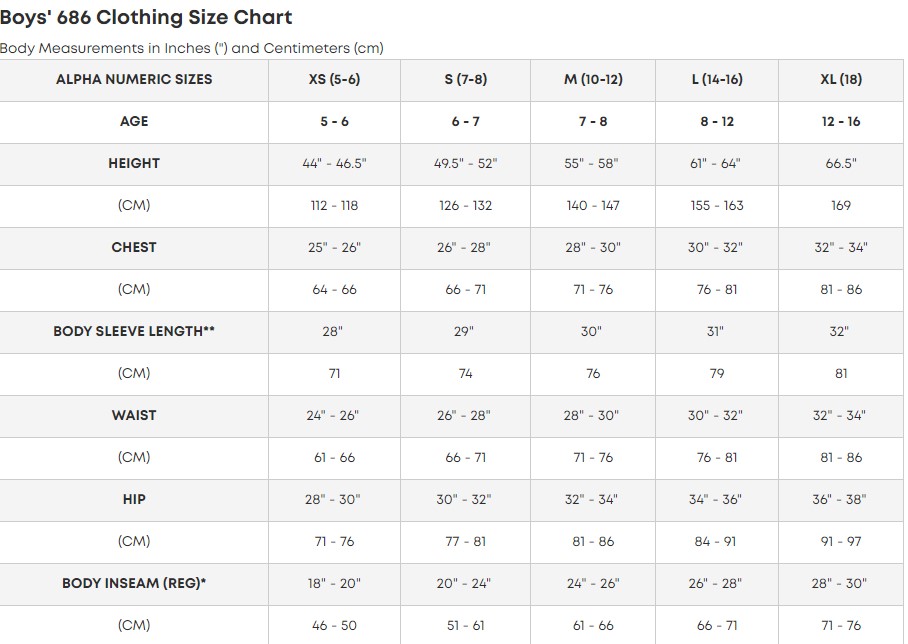Select the 155 - 163 height centimeter cell
This screenshot has width=908, height=644.
point(716,205)
